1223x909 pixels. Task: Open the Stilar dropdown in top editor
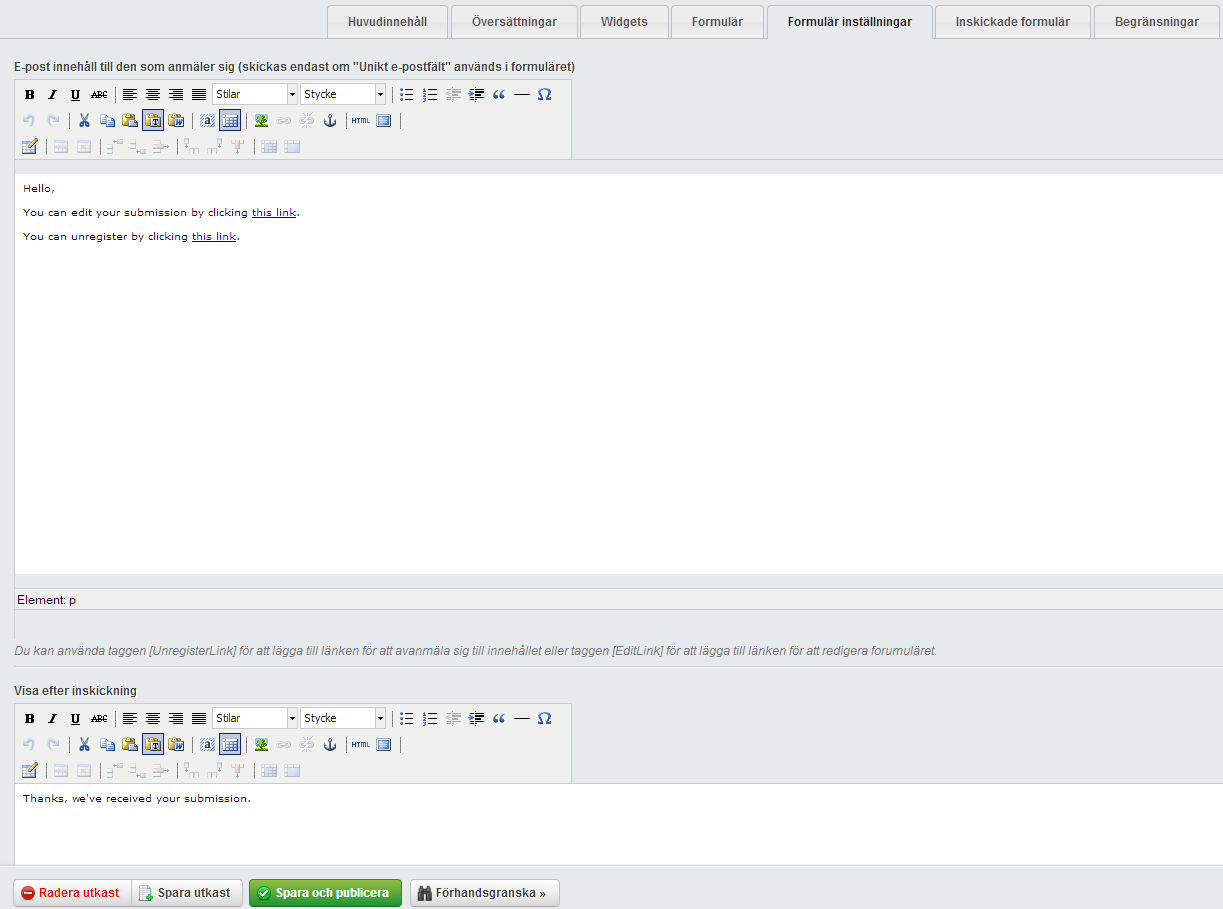click(x=255, y=94)
